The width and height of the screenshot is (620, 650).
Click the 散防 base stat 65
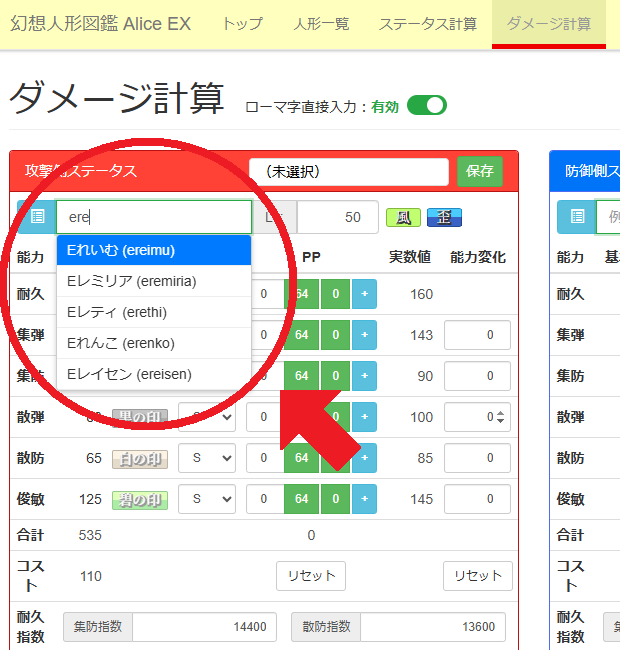click(94, 458)
